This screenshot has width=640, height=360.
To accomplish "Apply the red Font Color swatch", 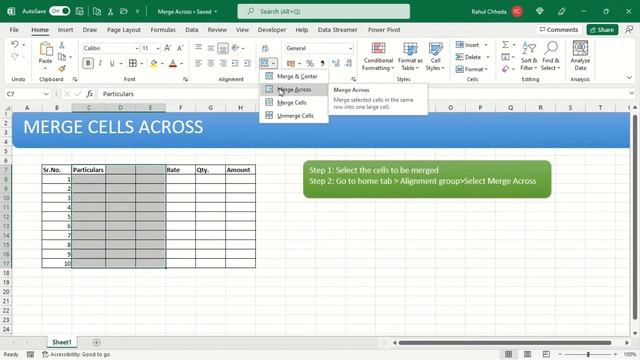I will click(x=173, y=64).
